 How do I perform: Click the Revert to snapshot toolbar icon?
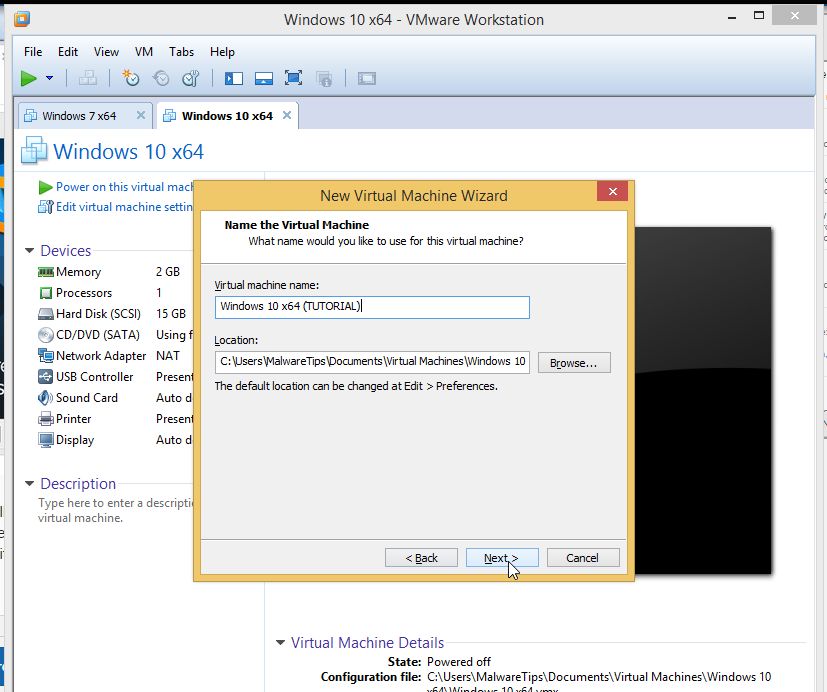pos(161,79)
